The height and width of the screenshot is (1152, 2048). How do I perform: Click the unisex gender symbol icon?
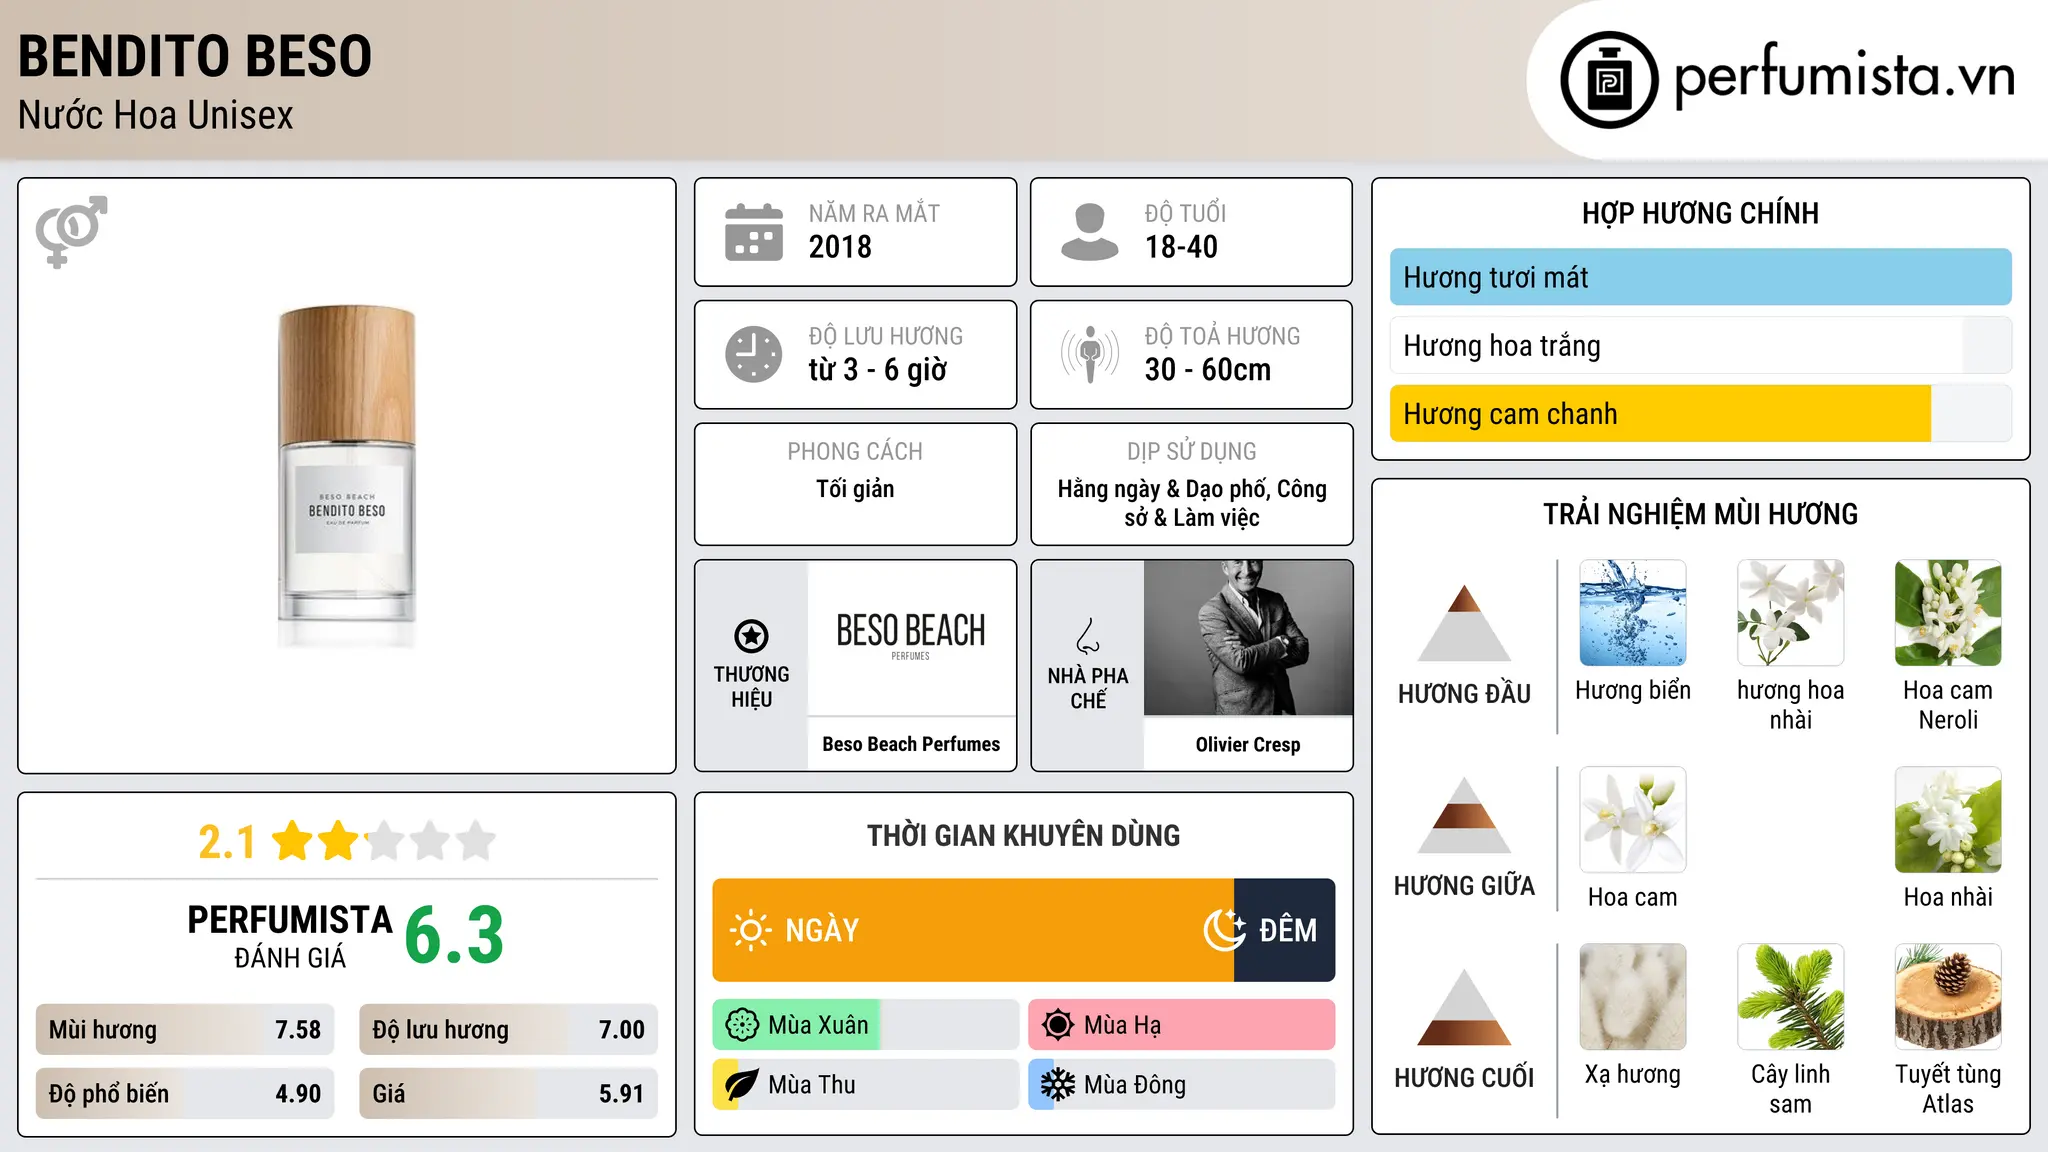pos(71,232)
